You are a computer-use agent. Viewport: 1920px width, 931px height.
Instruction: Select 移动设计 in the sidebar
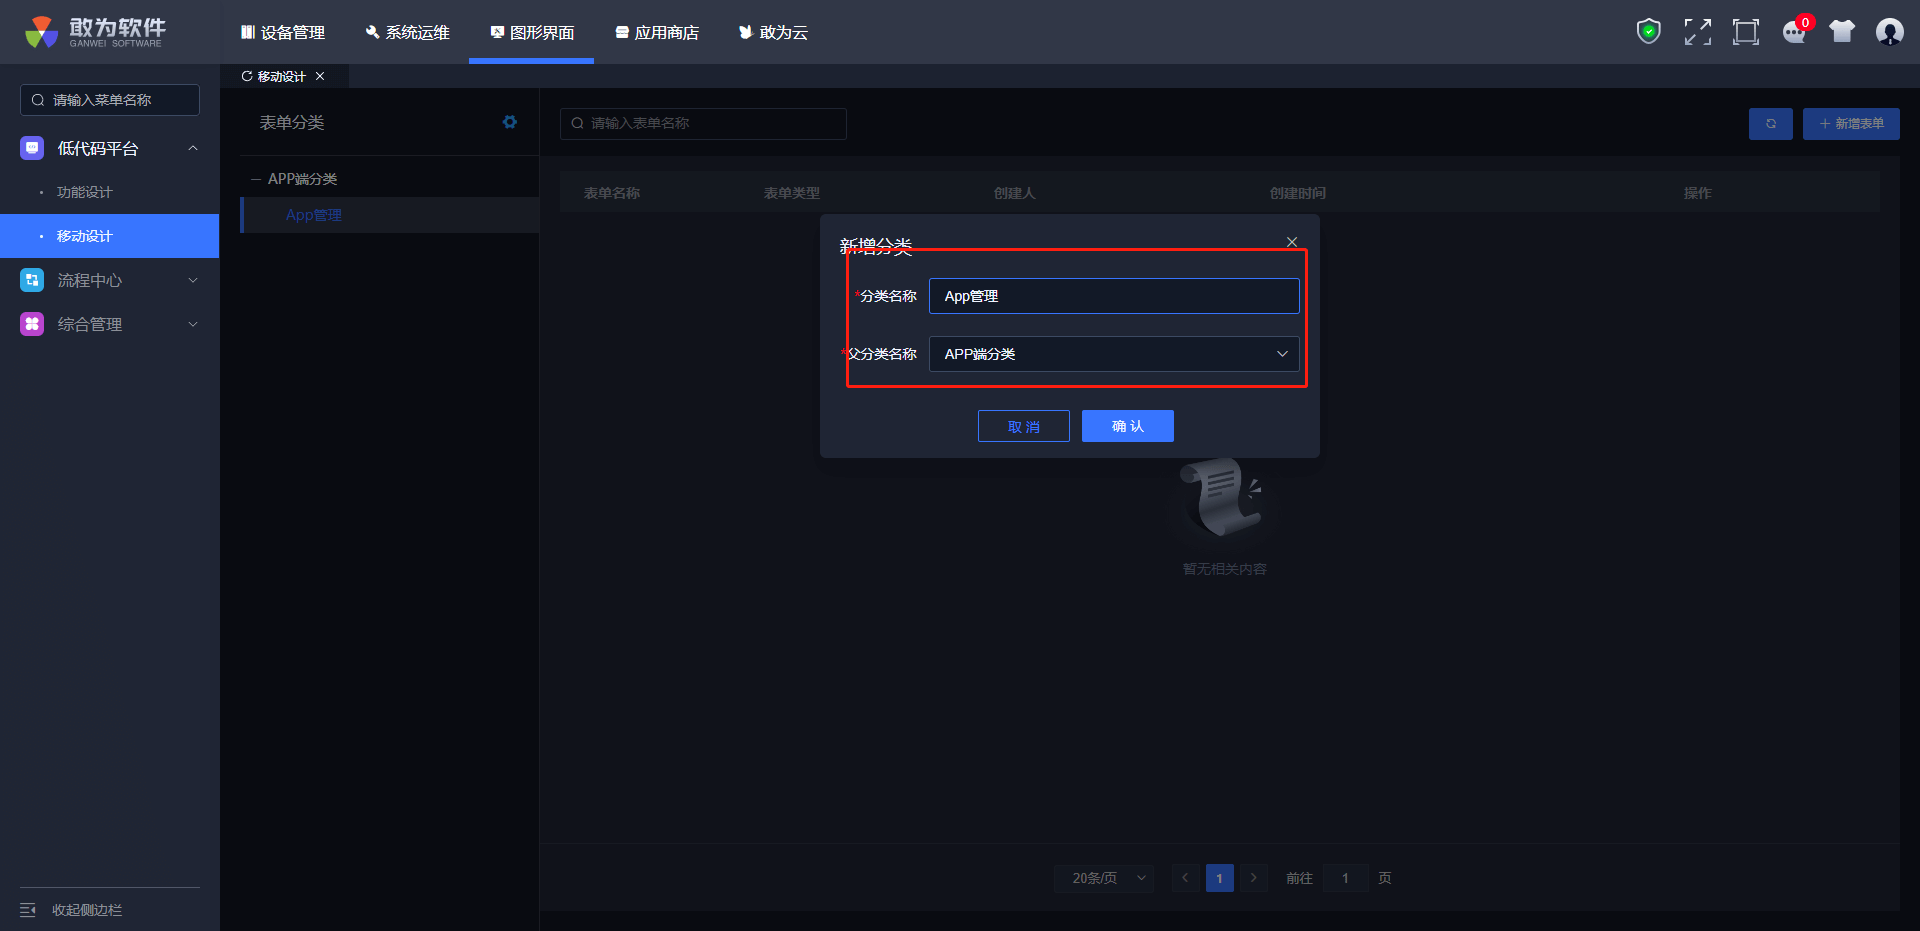[110, 236]
